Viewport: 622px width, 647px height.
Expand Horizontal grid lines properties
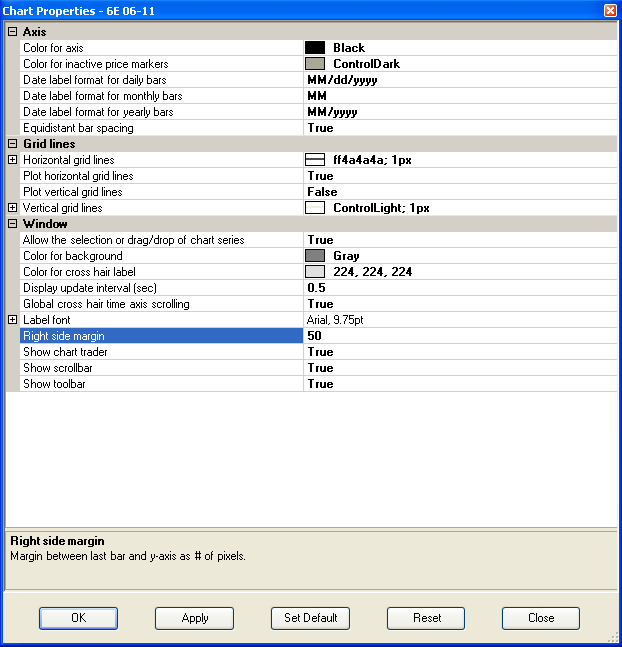(x=13, y=160)
